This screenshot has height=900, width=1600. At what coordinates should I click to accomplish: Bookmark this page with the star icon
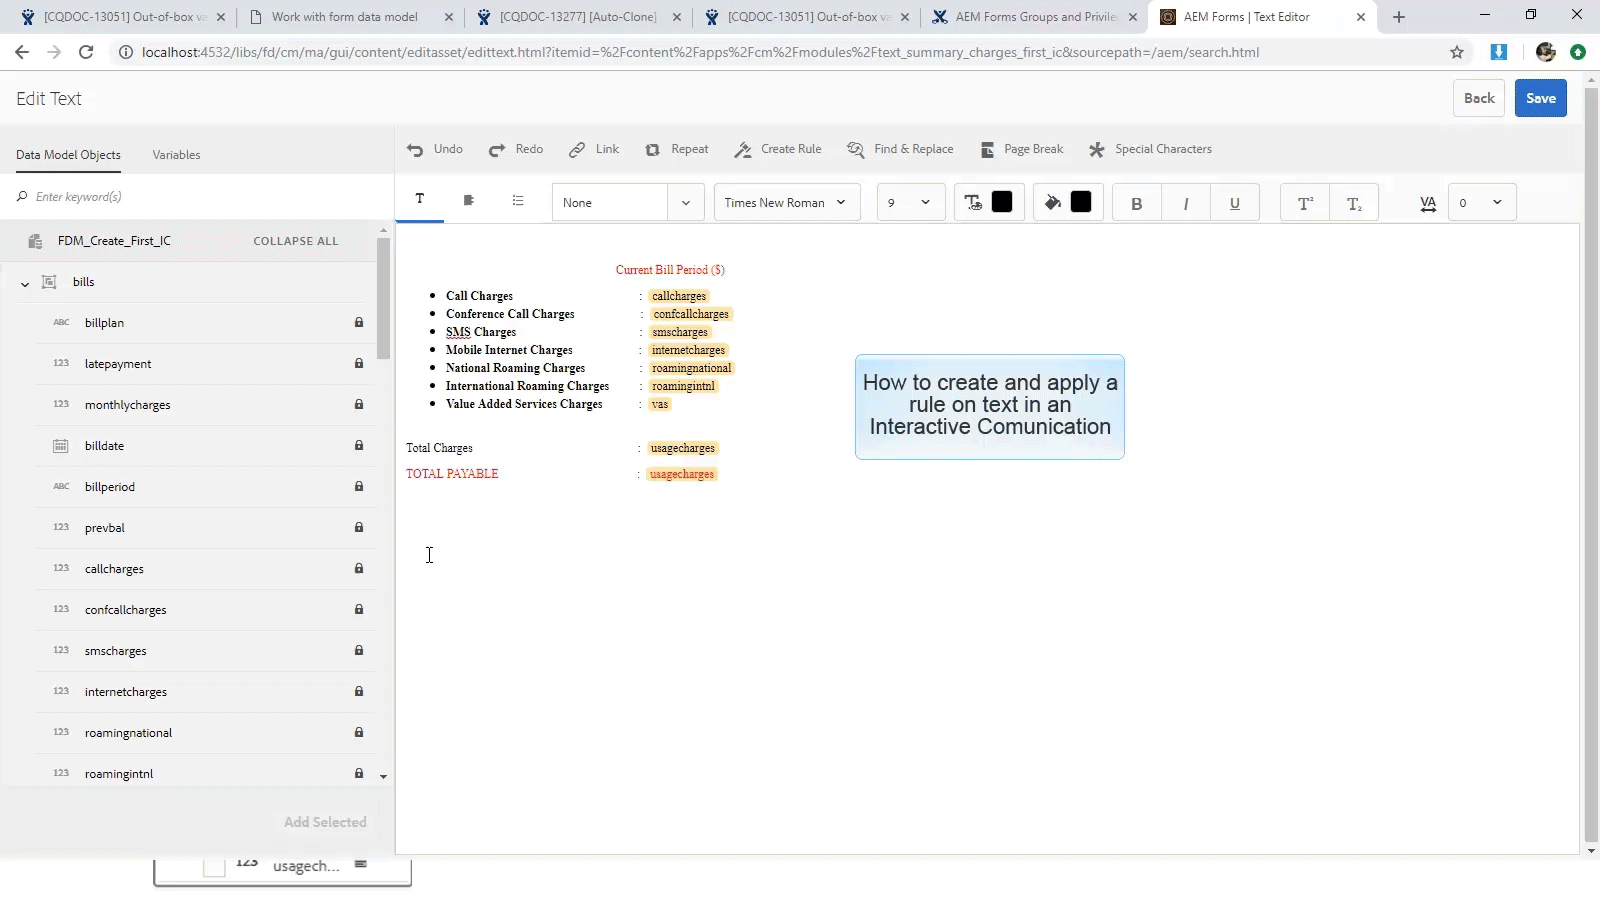pyautogui.click(x=1457, y=52)
